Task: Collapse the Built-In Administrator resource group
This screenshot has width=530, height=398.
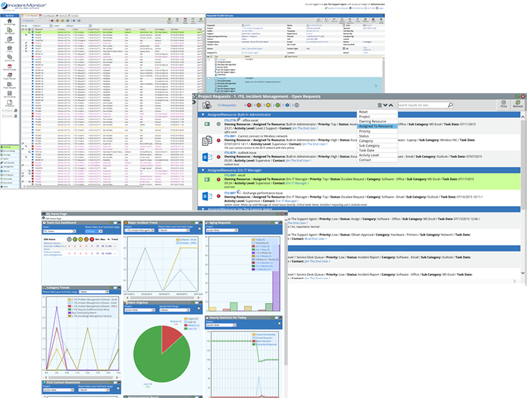Action: click(203, 115)
